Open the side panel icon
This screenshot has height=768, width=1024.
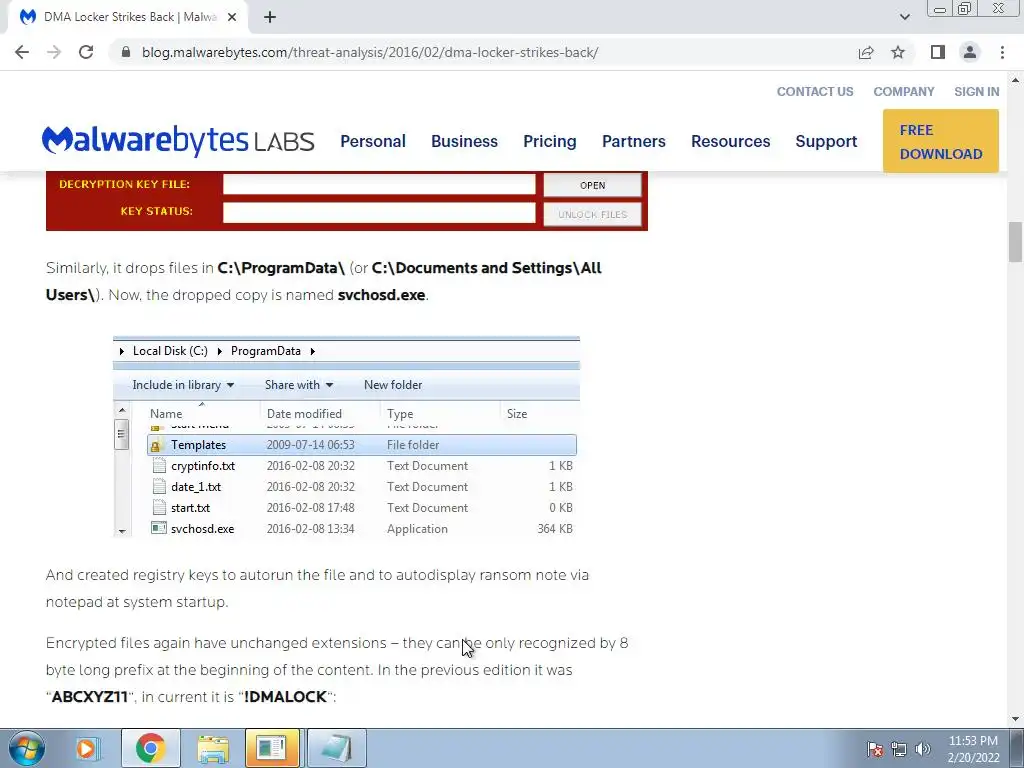[x=938, y=52]
